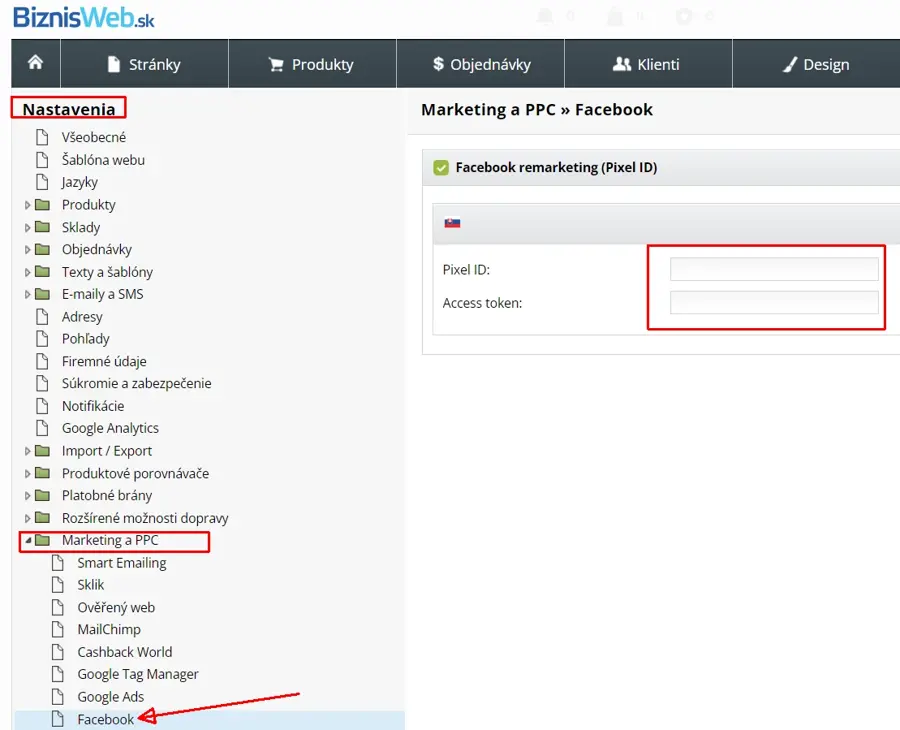Screen dimensions: 900x730
Task: Select the Produkty folder in settings tree
Action: point(88,205)
